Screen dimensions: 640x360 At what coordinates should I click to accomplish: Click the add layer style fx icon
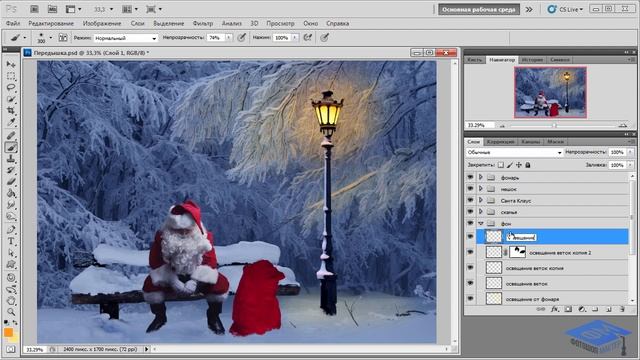554,309
